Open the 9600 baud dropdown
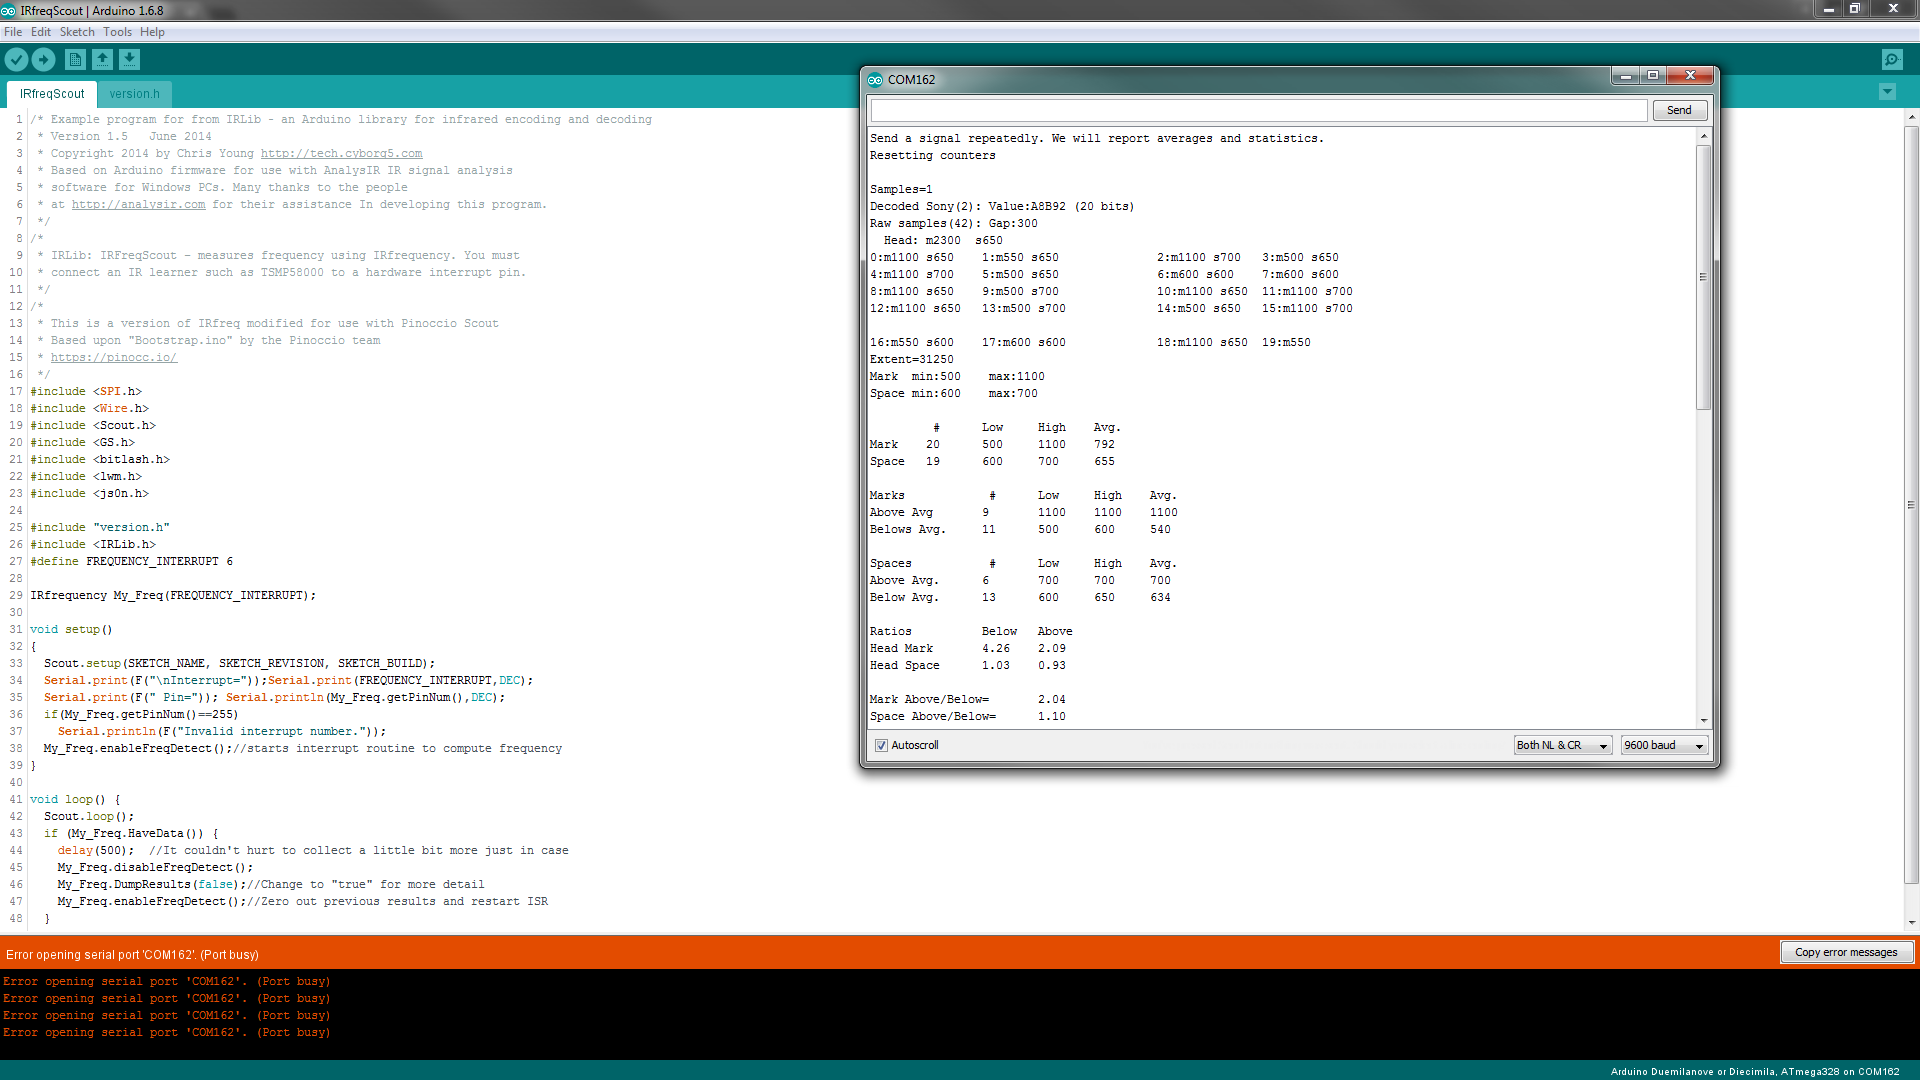1920x1080 pixels. click(x=1664, y=746)
